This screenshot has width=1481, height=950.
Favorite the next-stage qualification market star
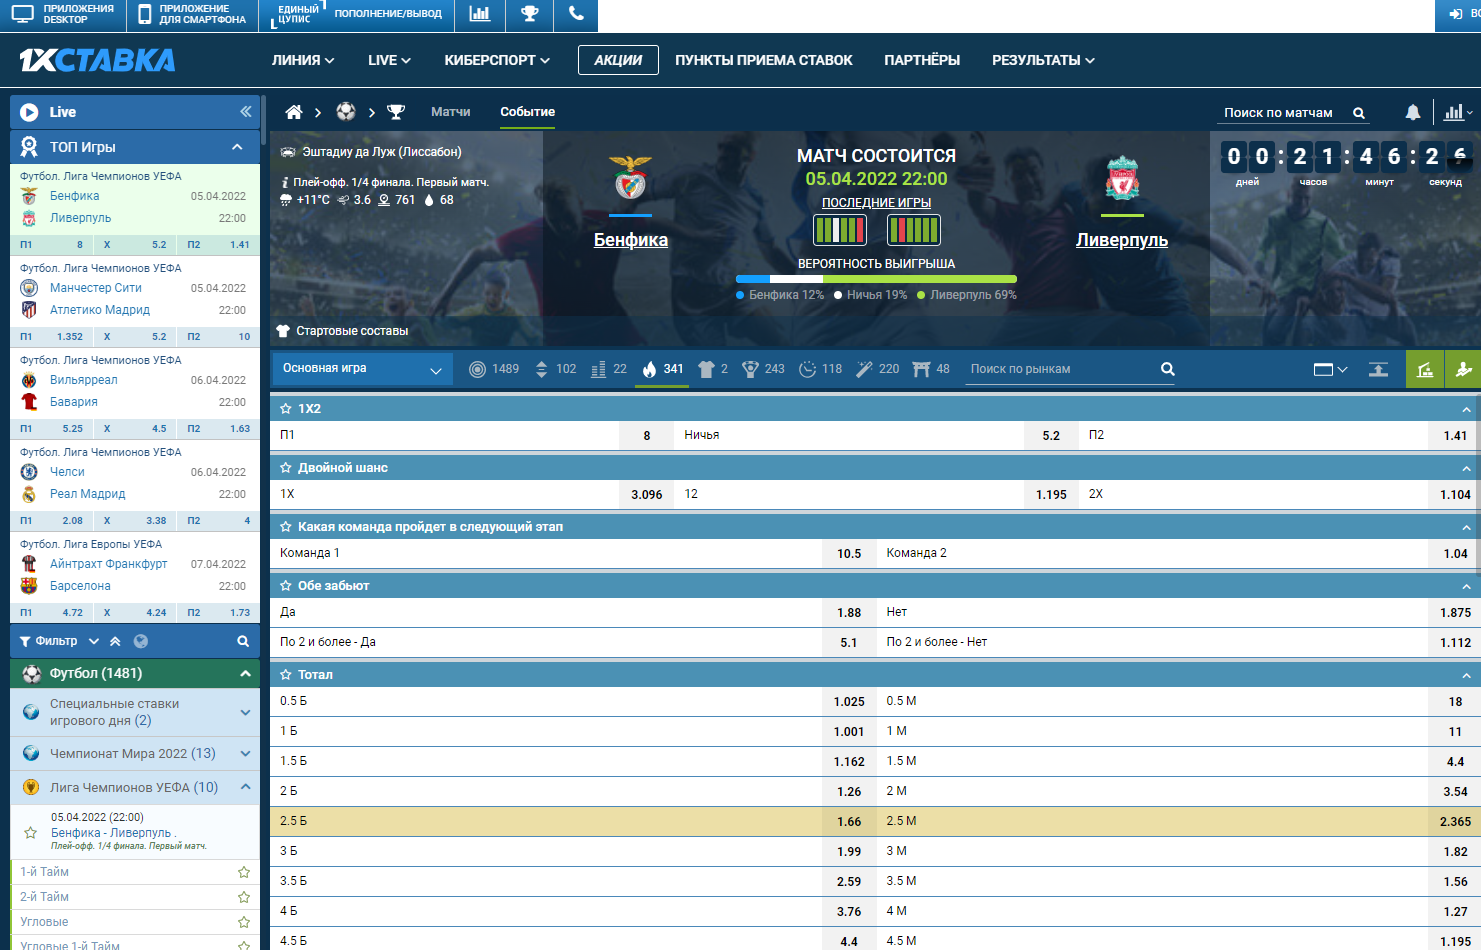click(x=286, y=527)
